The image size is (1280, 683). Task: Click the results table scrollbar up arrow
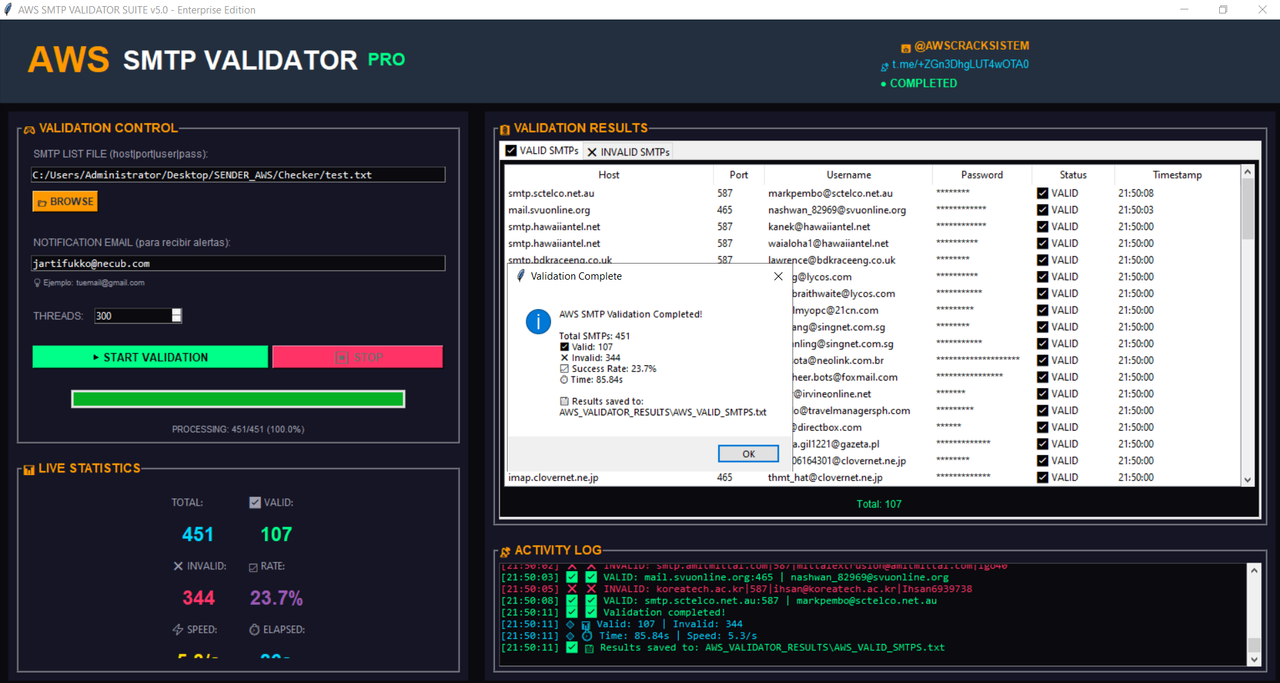click(1247, 172)
